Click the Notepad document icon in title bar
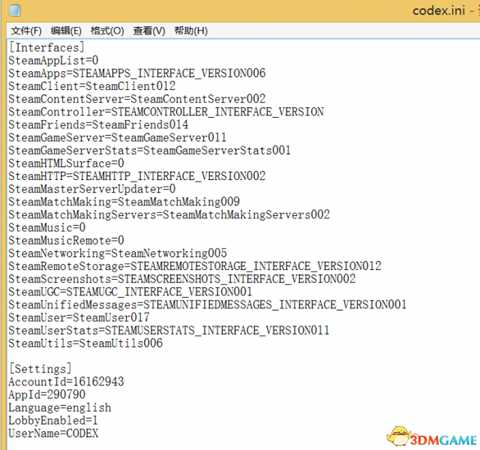This screenshot has width=480, height=450. 15,10
